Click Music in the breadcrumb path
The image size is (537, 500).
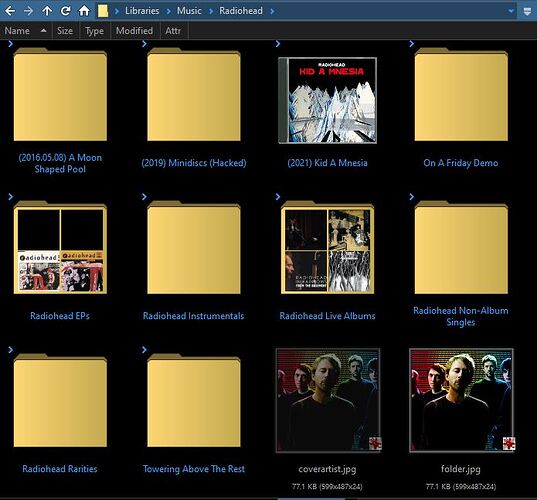click(189, 11)
